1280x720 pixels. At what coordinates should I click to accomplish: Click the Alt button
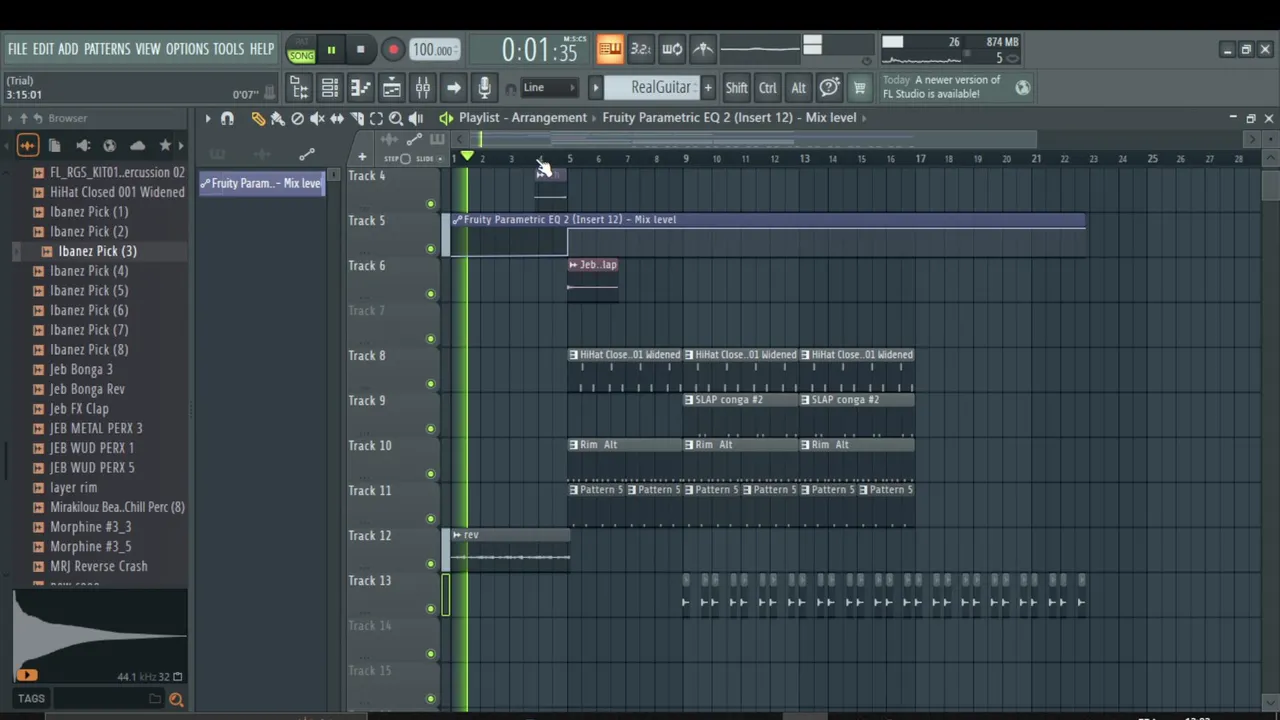pyautogui.click(x=798, y=88)
